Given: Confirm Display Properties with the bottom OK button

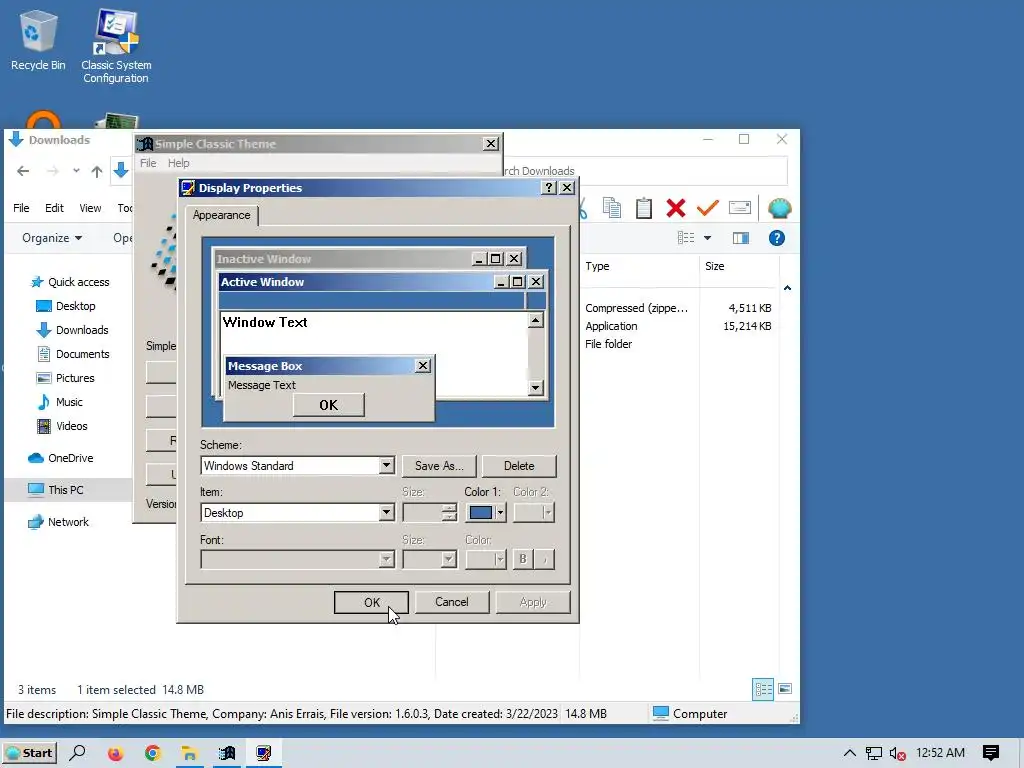Looking at the screenshot, I should click(x=372, y=602).
